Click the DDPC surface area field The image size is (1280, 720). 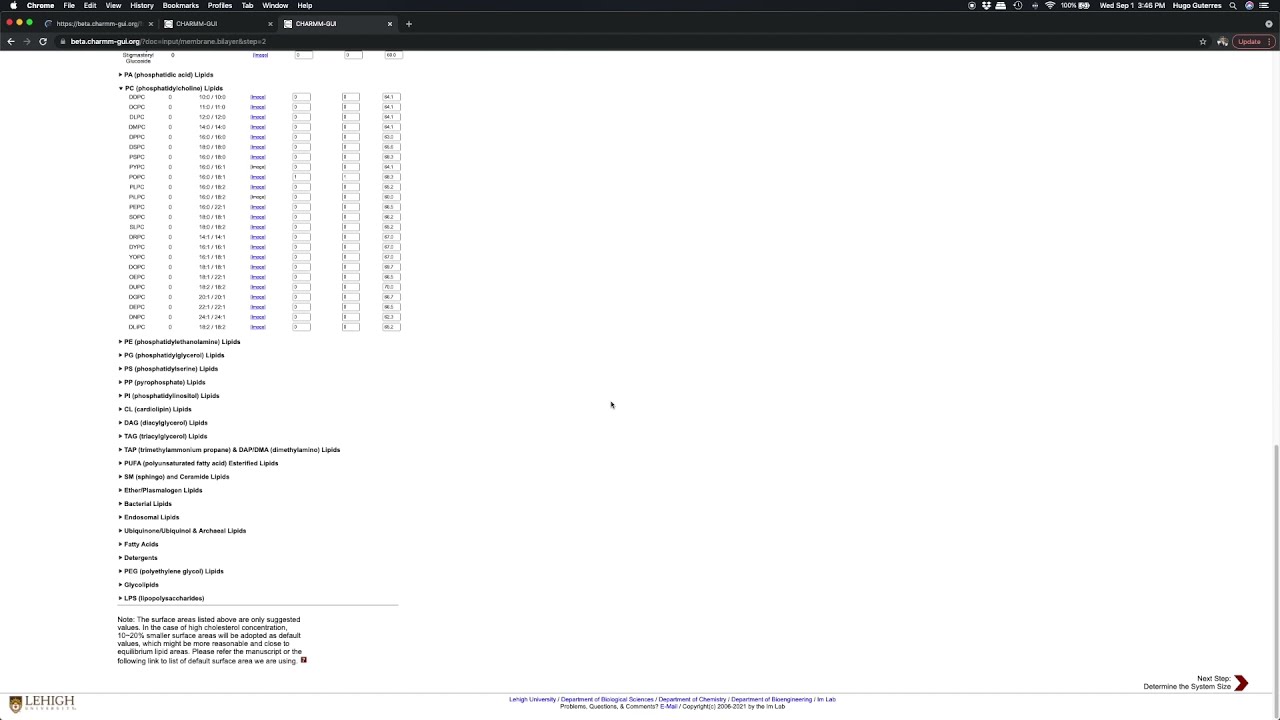point(391,97)
